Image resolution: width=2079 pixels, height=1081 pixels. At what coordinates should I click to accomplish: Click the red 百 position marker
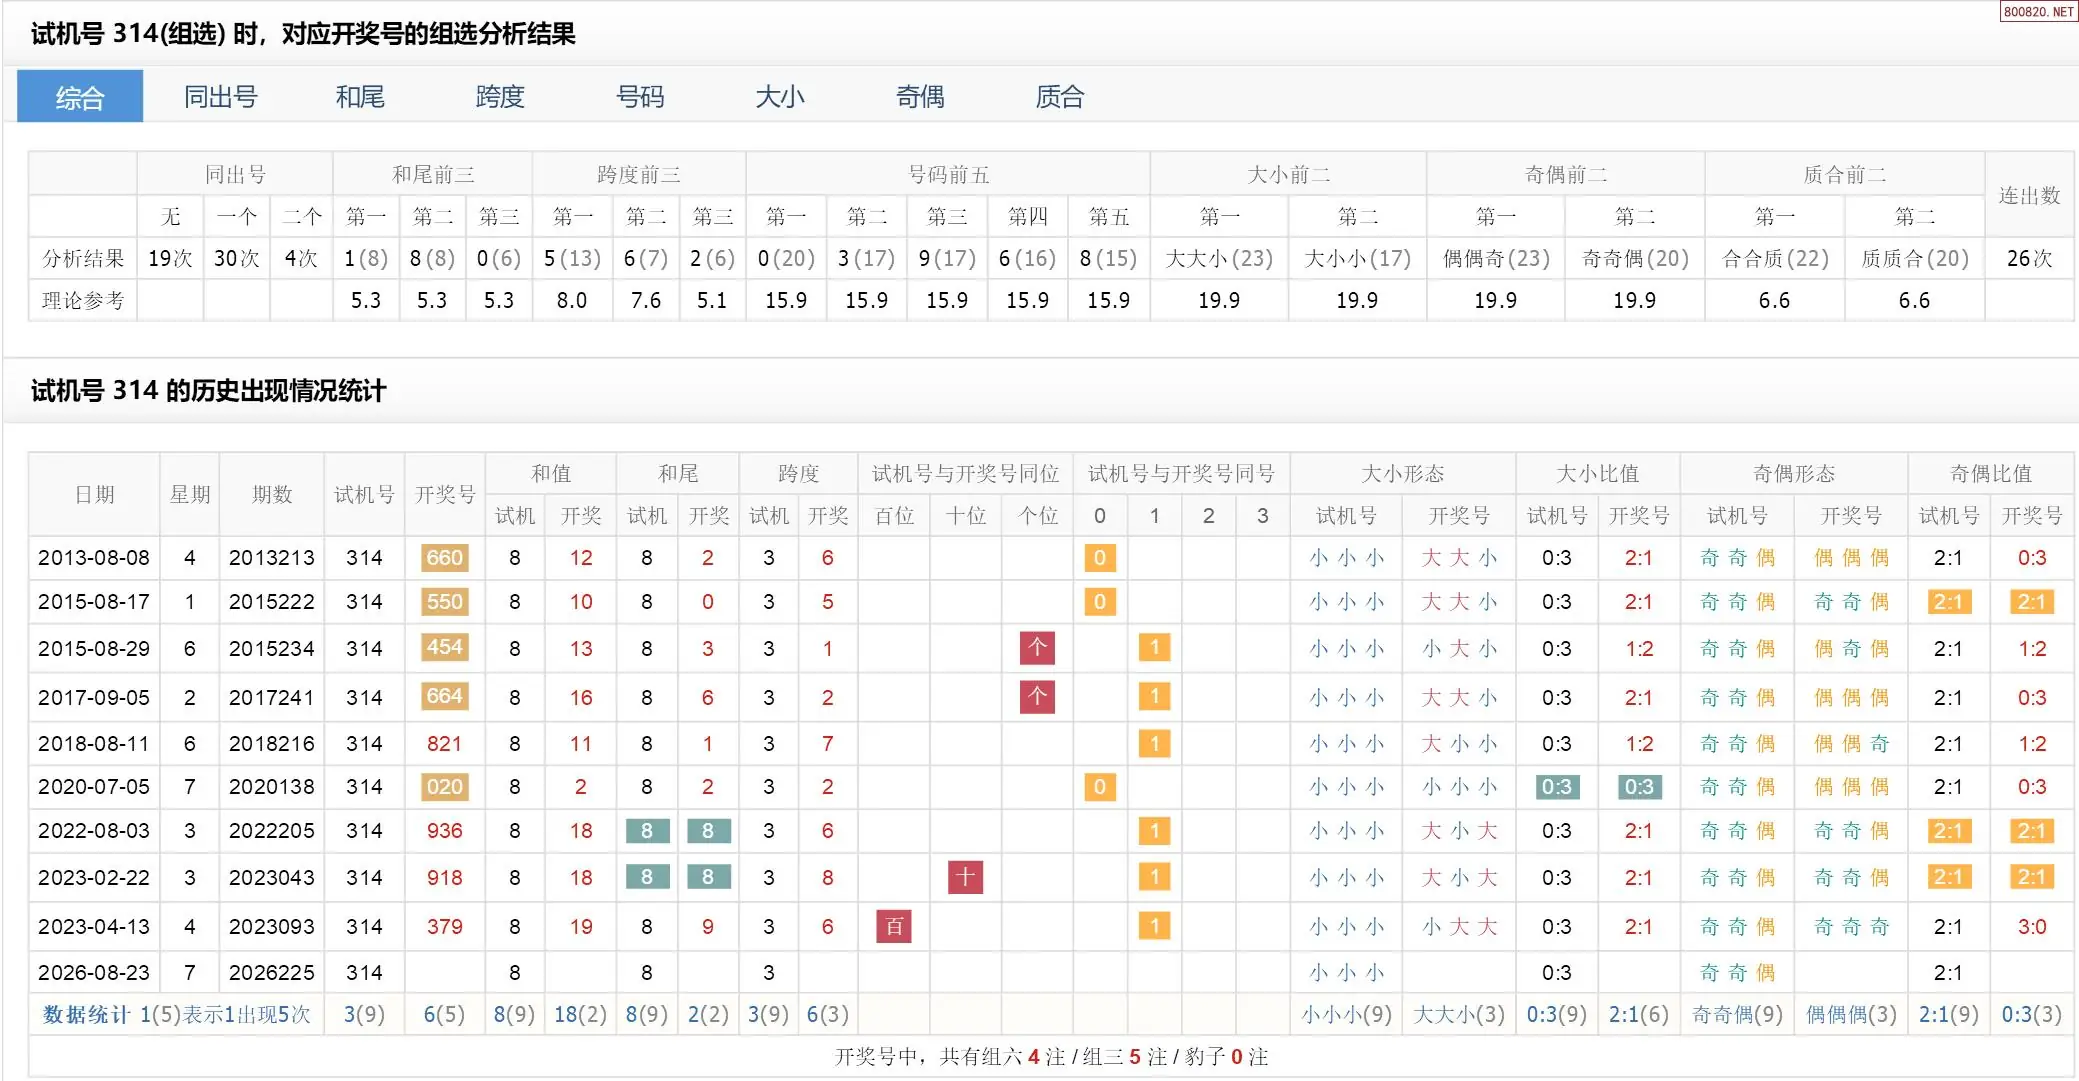[894, 927]
